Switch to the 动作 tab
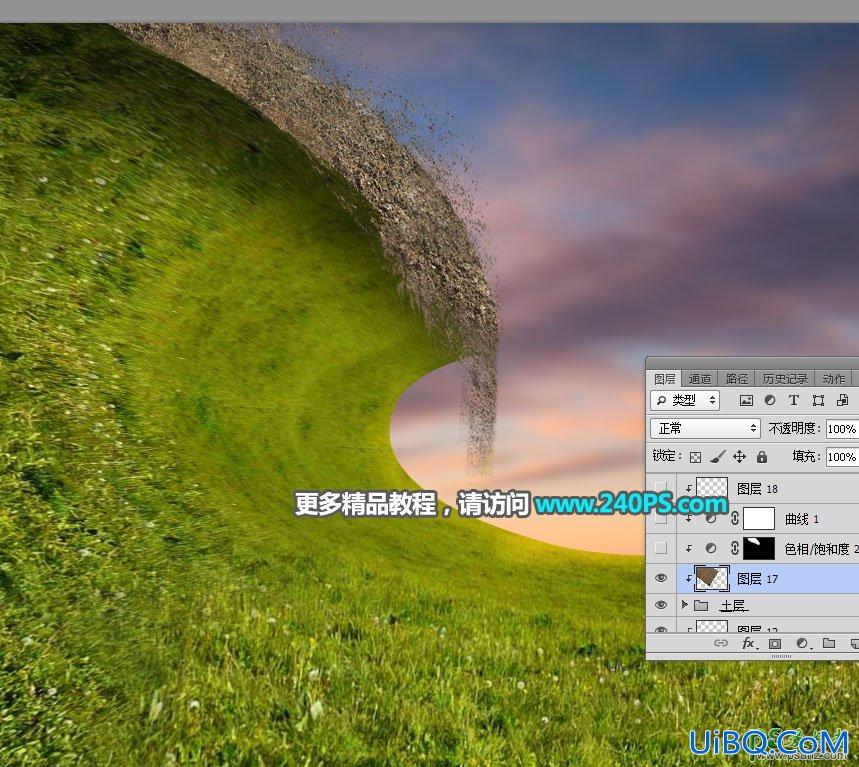Viewport: 859px width, 767px height. [x=834, y=379]
